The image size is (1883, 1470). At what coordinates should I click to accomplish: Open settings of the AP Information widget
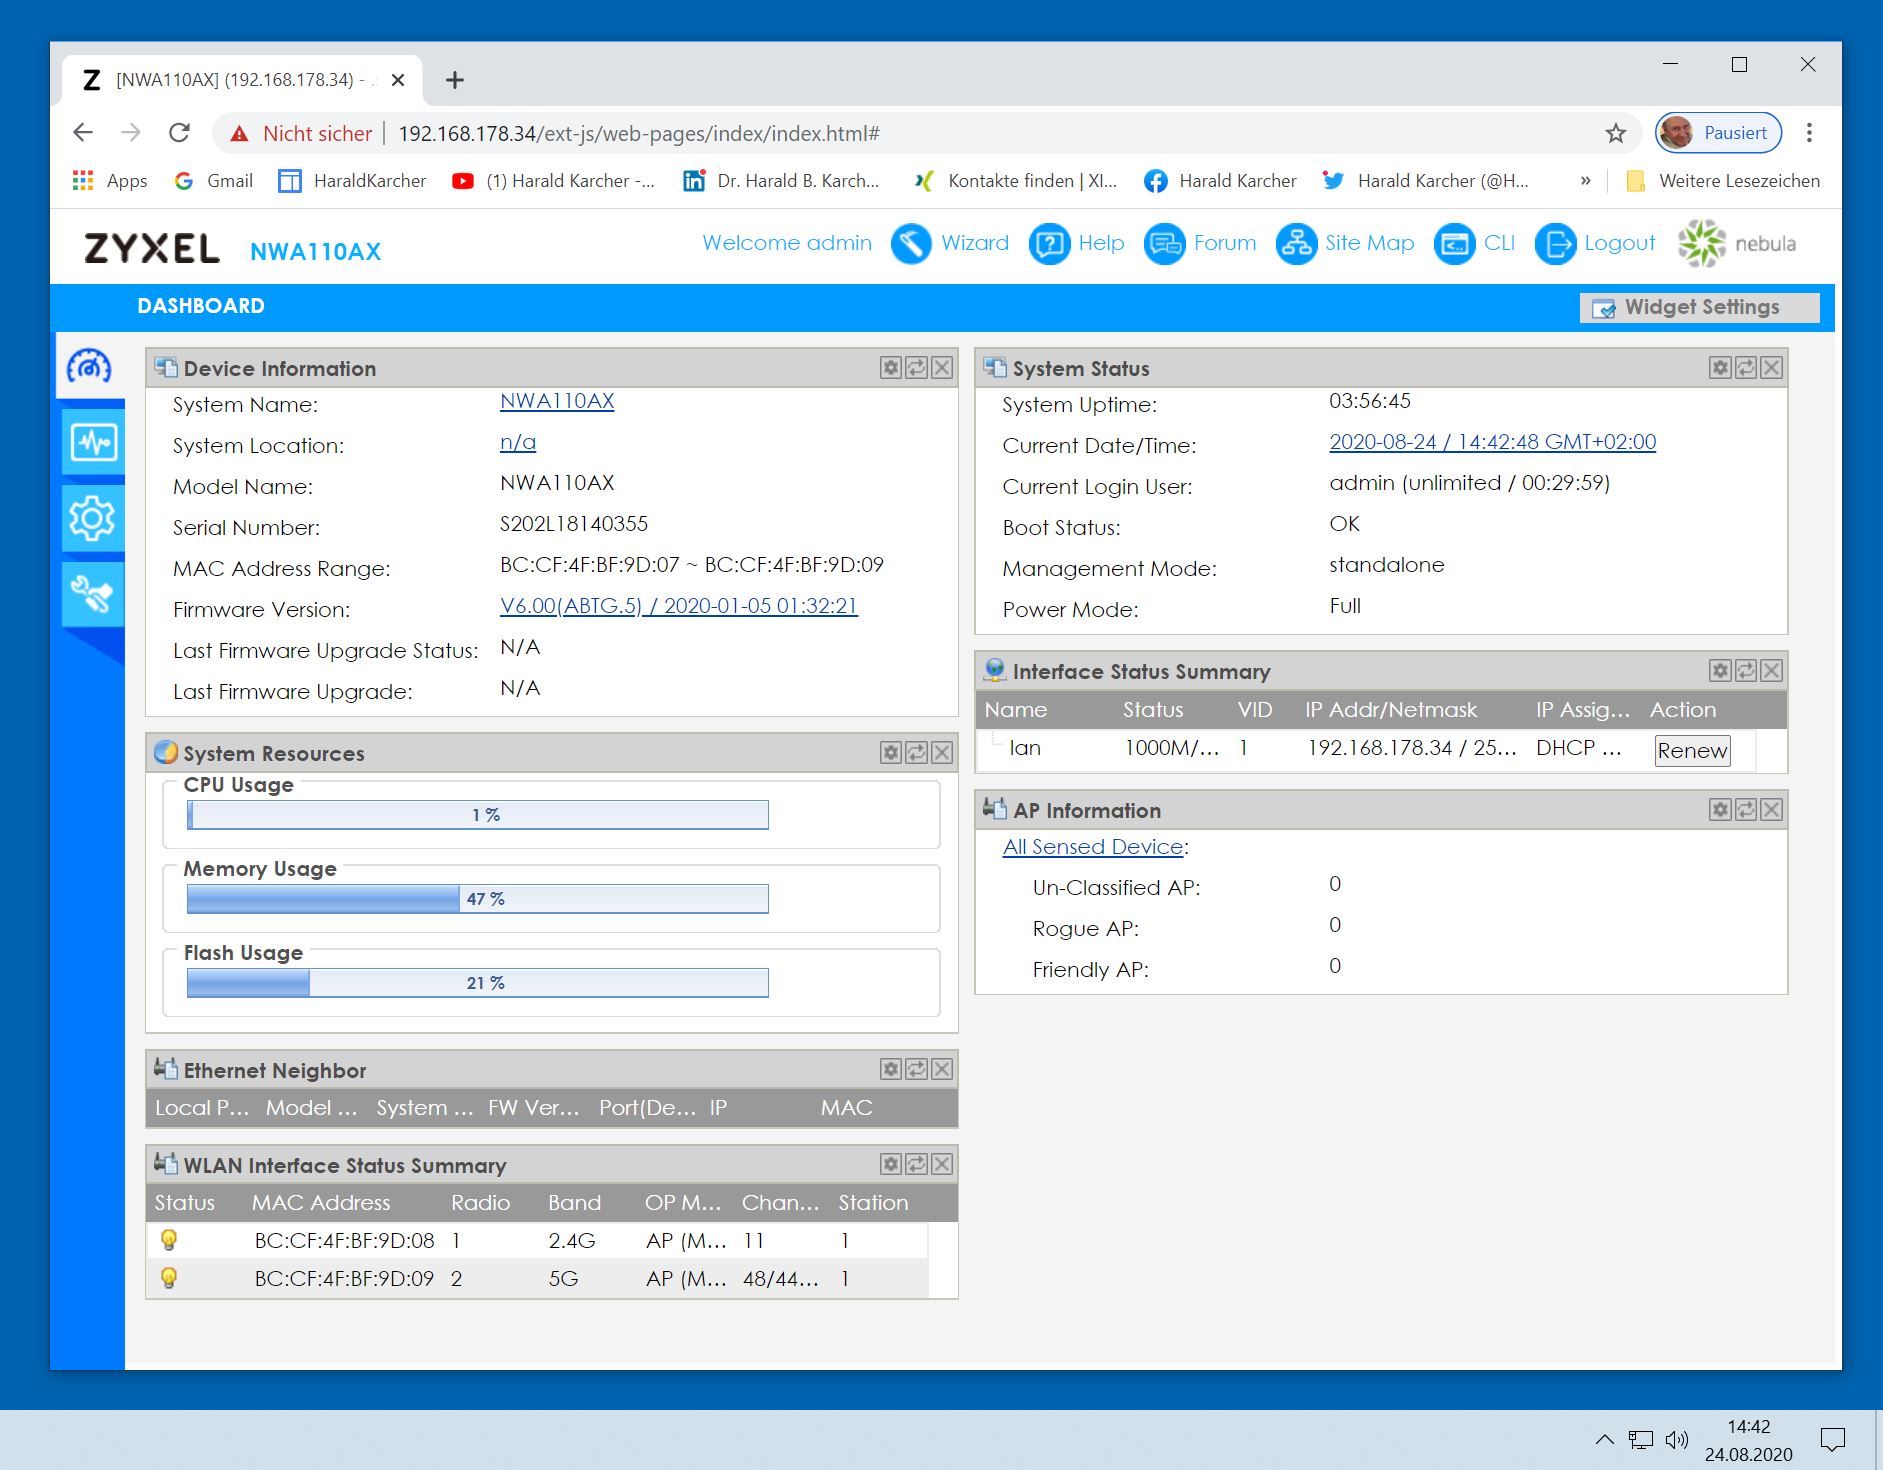tap(1720, 810)
